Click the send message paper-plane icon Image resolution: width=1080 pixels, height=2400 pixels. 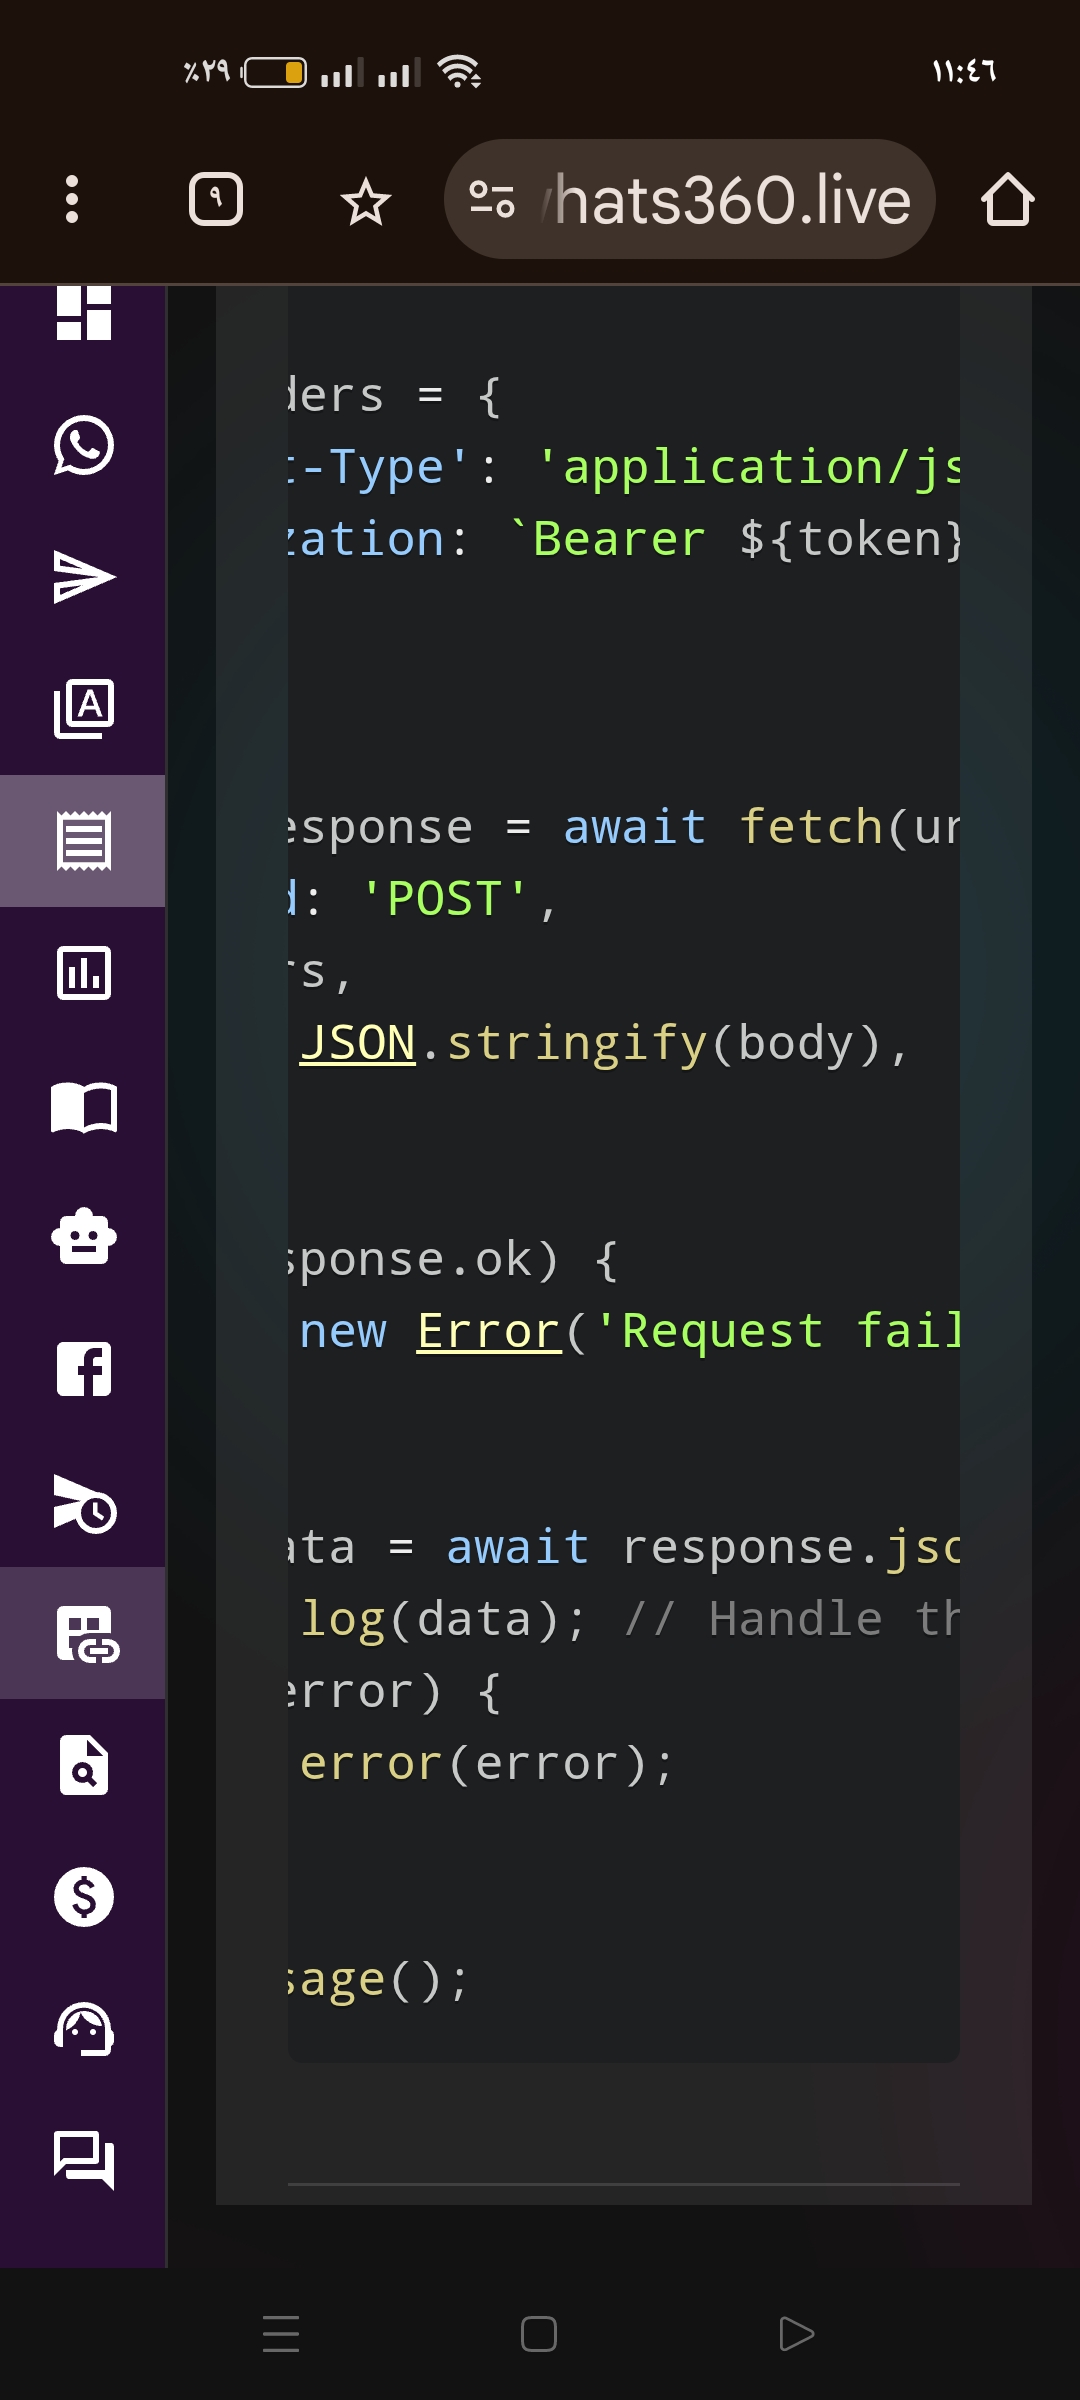click(x=84, y=577)
